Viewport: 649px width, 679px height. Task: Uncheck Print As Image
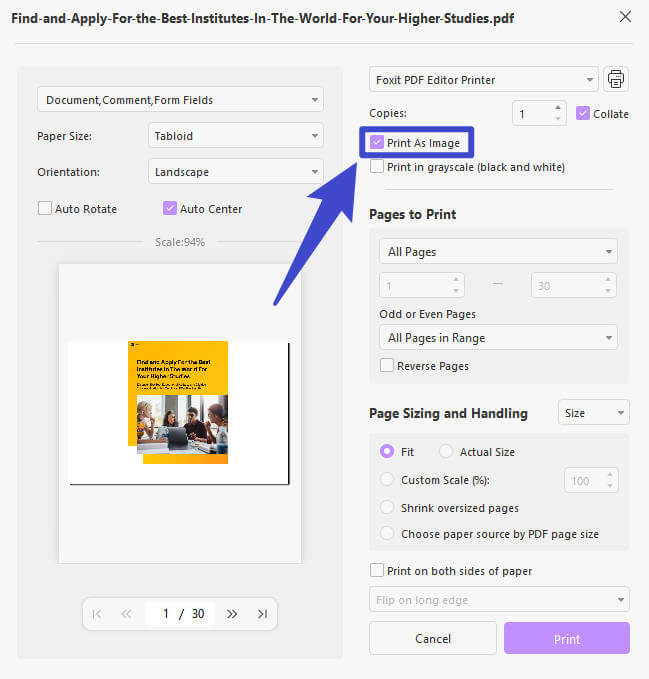click(x=377, y=142)
